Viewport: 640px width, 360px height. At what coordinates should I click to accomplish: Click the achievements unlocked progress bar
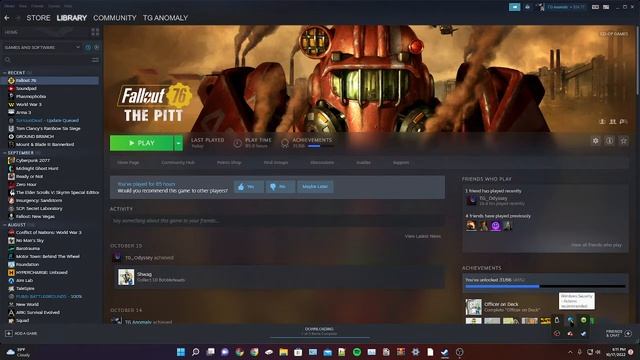(545, 287)
